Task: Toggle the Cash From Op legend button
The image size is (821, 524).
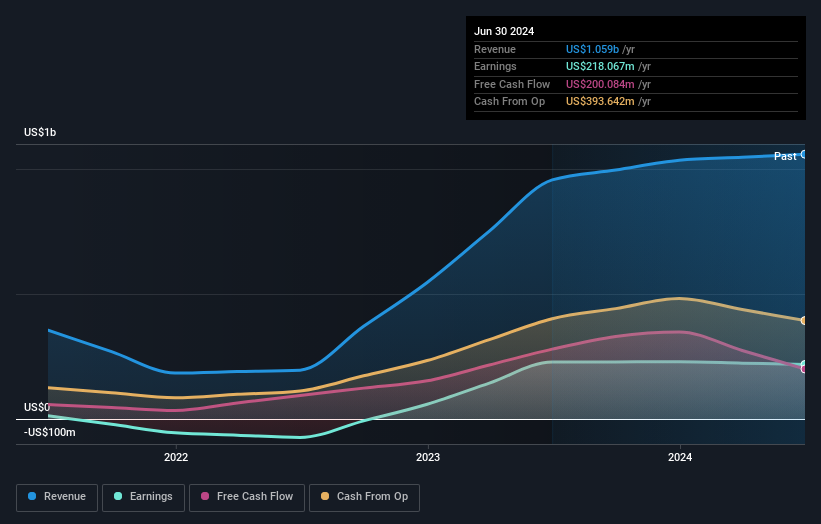Action: [x=364, y=497]
